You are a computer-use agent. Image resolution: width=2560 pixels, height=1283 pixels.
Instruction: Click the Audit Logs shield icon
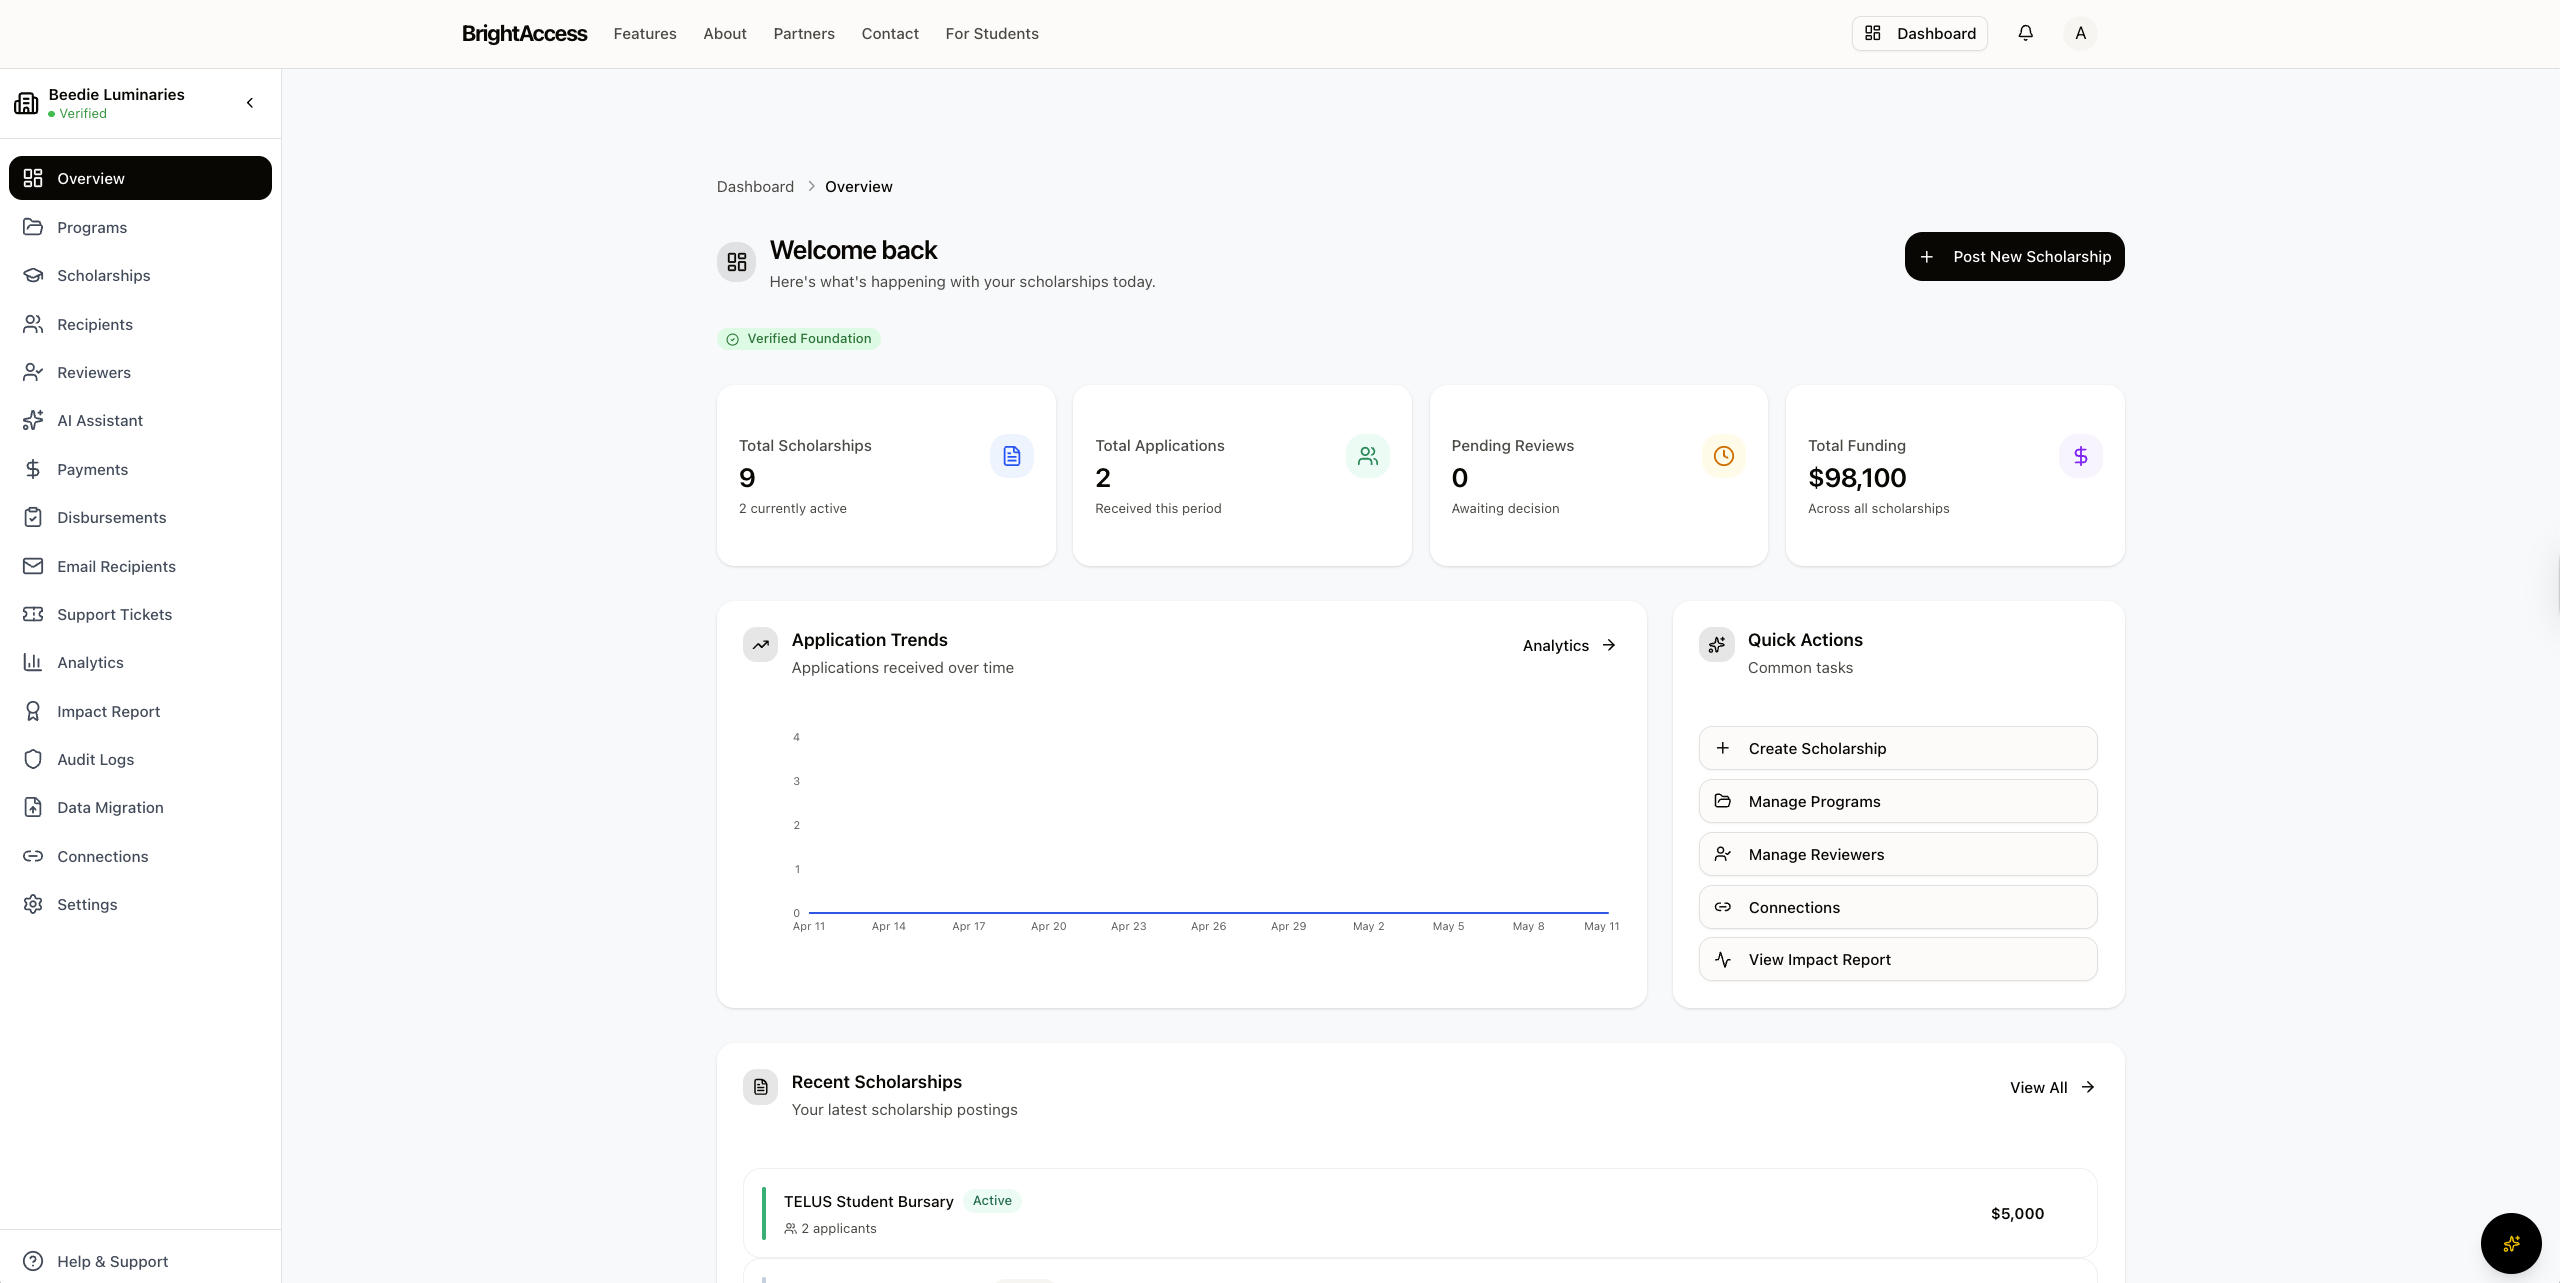pos(33,759)
